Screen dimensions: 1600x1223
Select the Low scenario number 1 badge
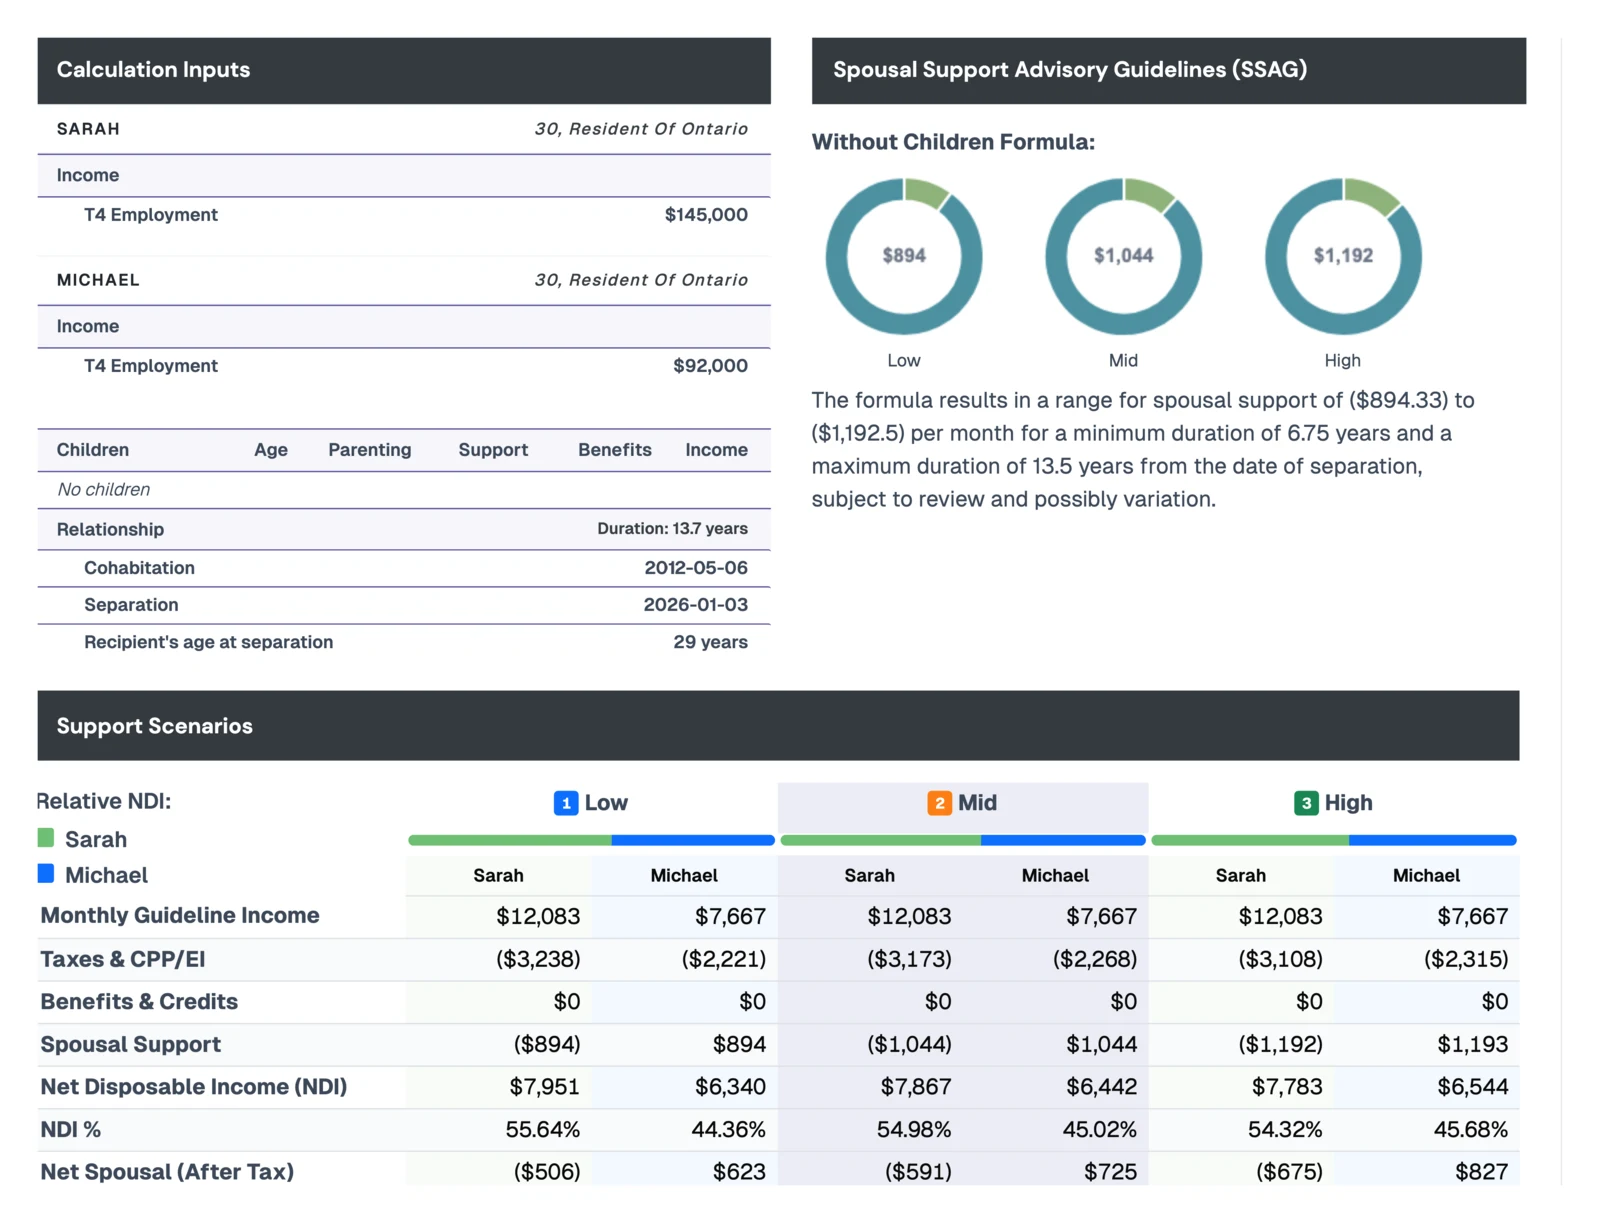pos(566,803)
